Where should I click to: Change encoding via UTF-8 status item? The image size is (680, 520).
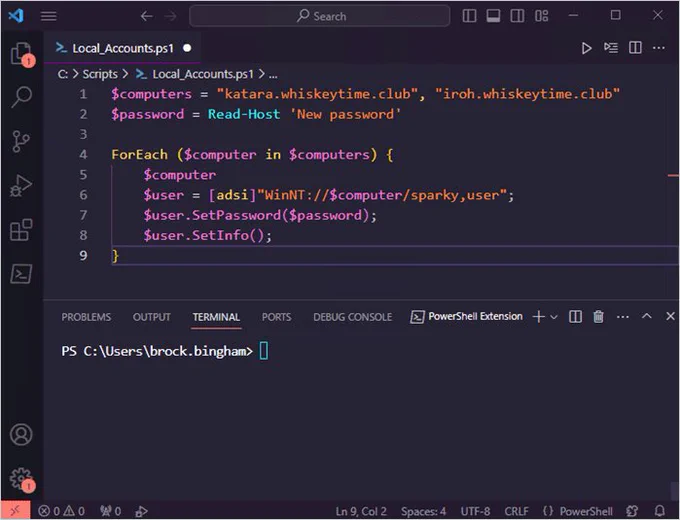[x=475, y=512]
